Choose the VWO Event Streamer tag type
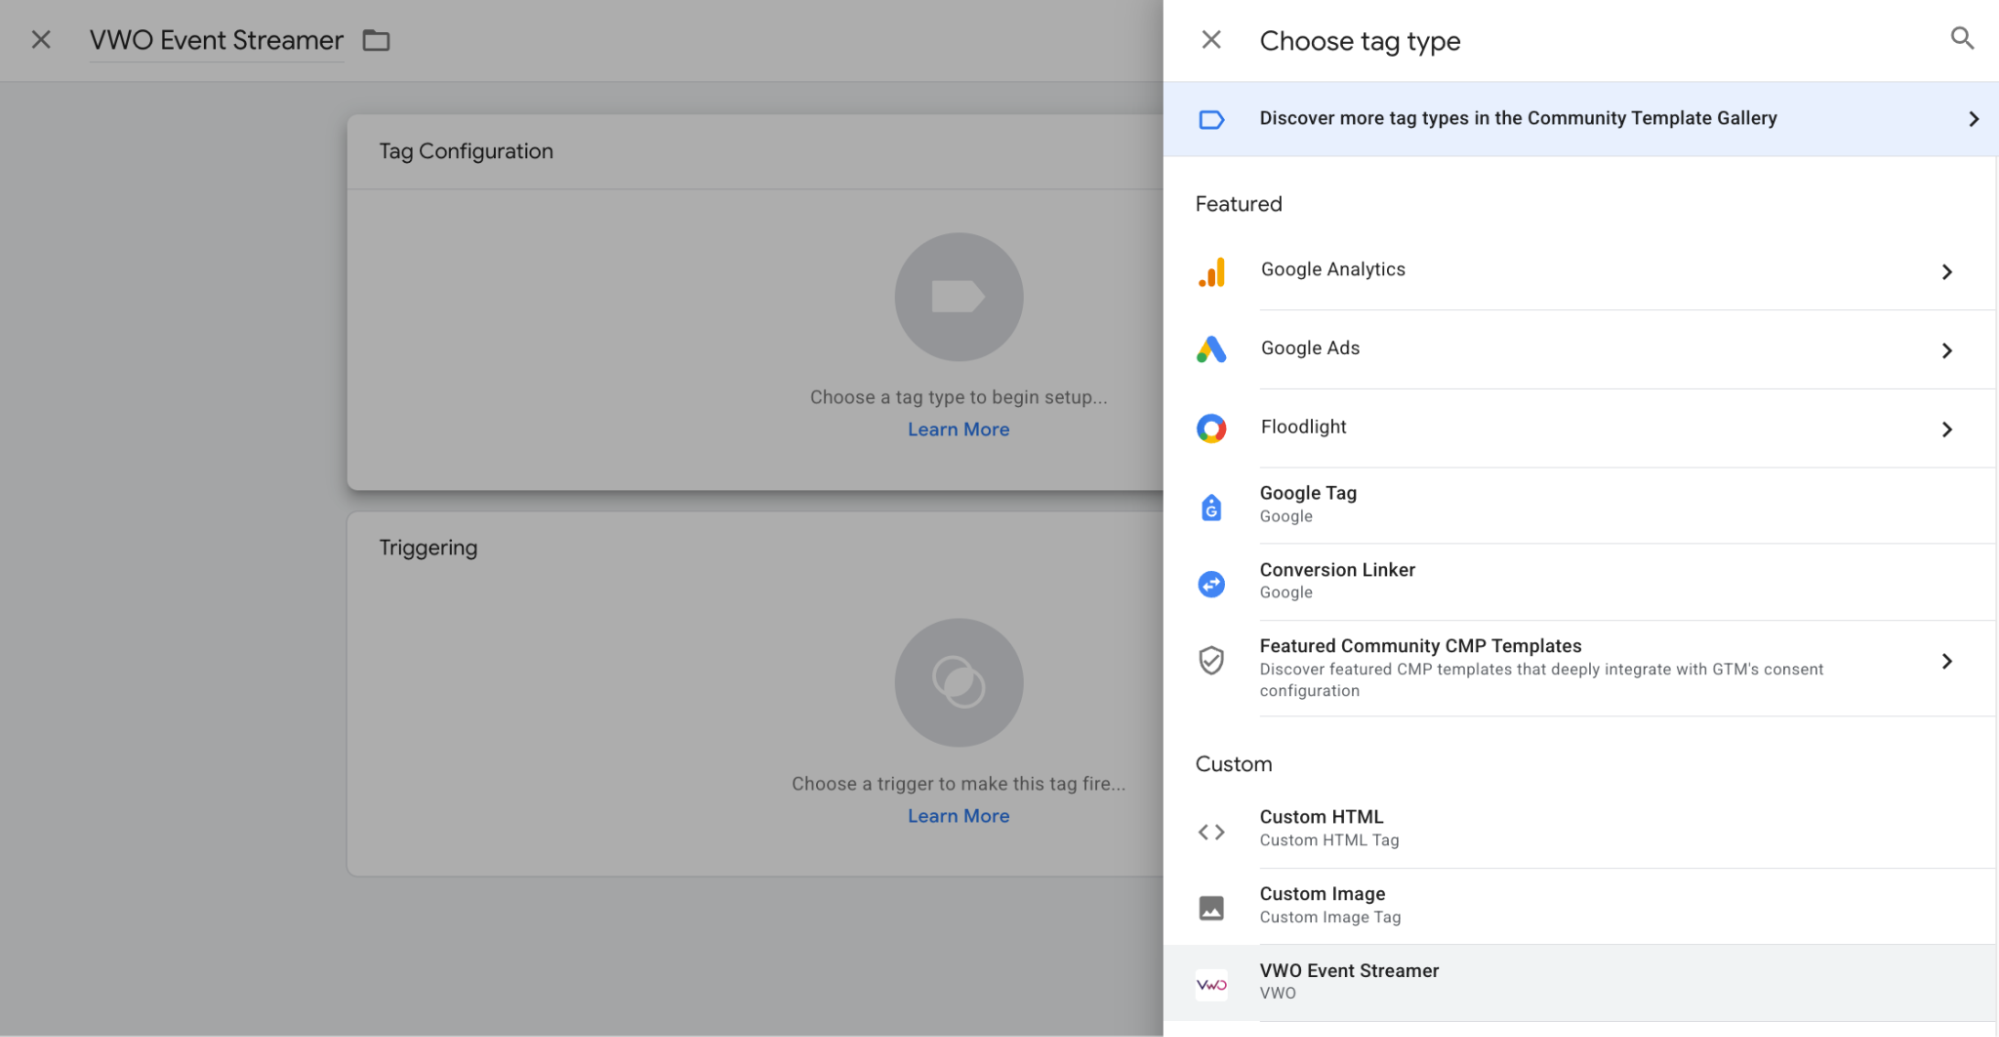This screenshot has width=1999, height=1037. click(1580, 983)
